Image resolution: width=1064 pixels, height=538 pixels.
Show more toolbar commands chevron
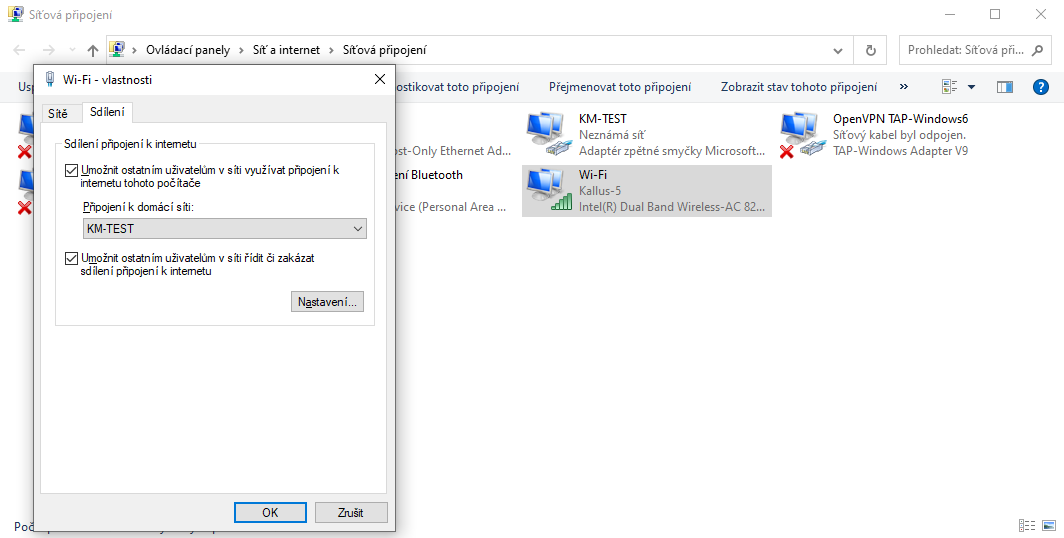point(903,87)
